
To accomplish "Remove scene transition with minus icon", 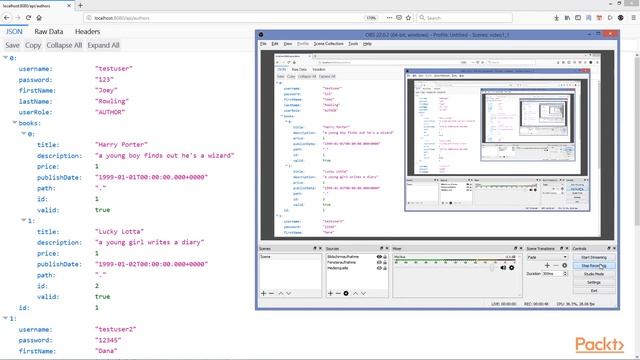I will [556, 265].
